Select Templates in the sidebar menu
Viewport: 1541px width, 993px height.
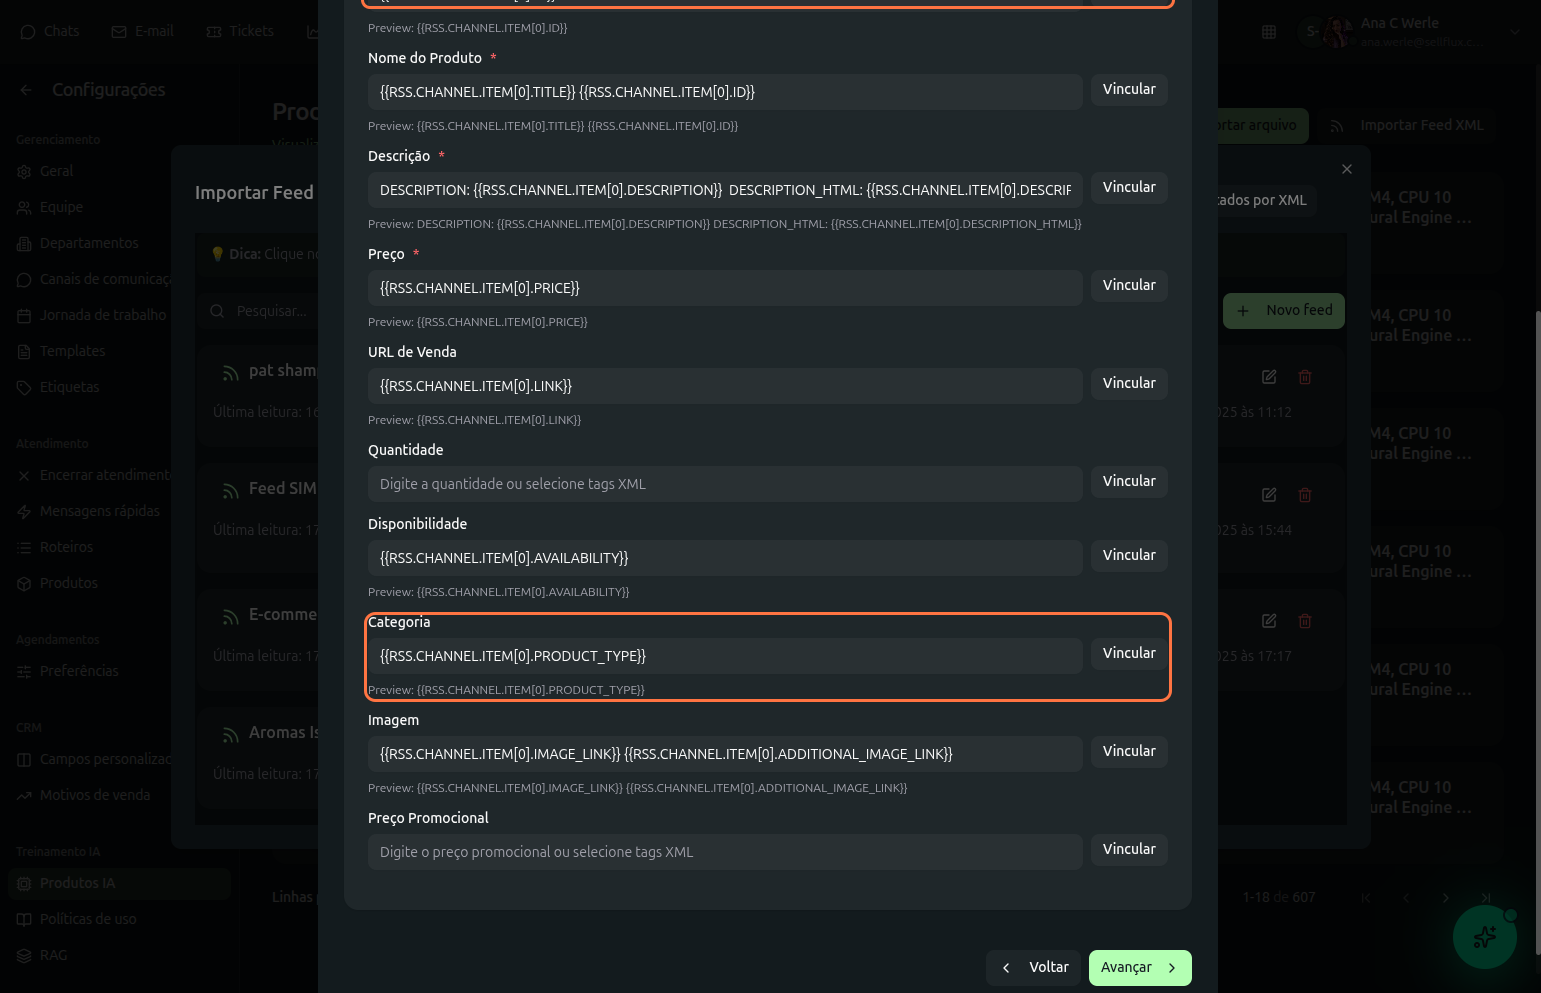coord(72,351)
